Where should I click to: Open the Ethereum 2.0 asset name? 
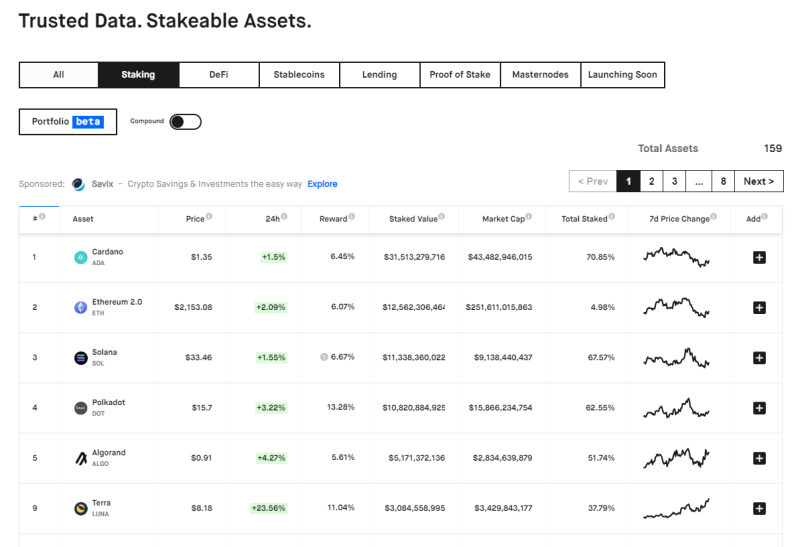click(x=117, y=302)
